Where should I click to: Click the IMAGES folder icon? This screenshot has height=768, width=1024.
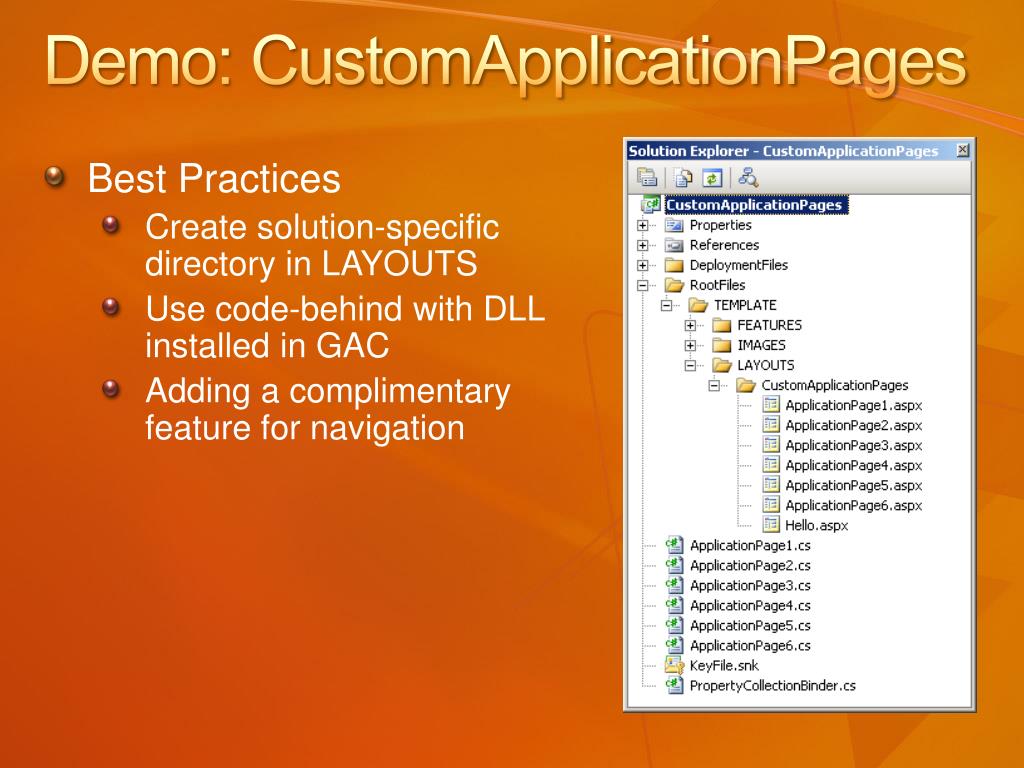point(722,345)
